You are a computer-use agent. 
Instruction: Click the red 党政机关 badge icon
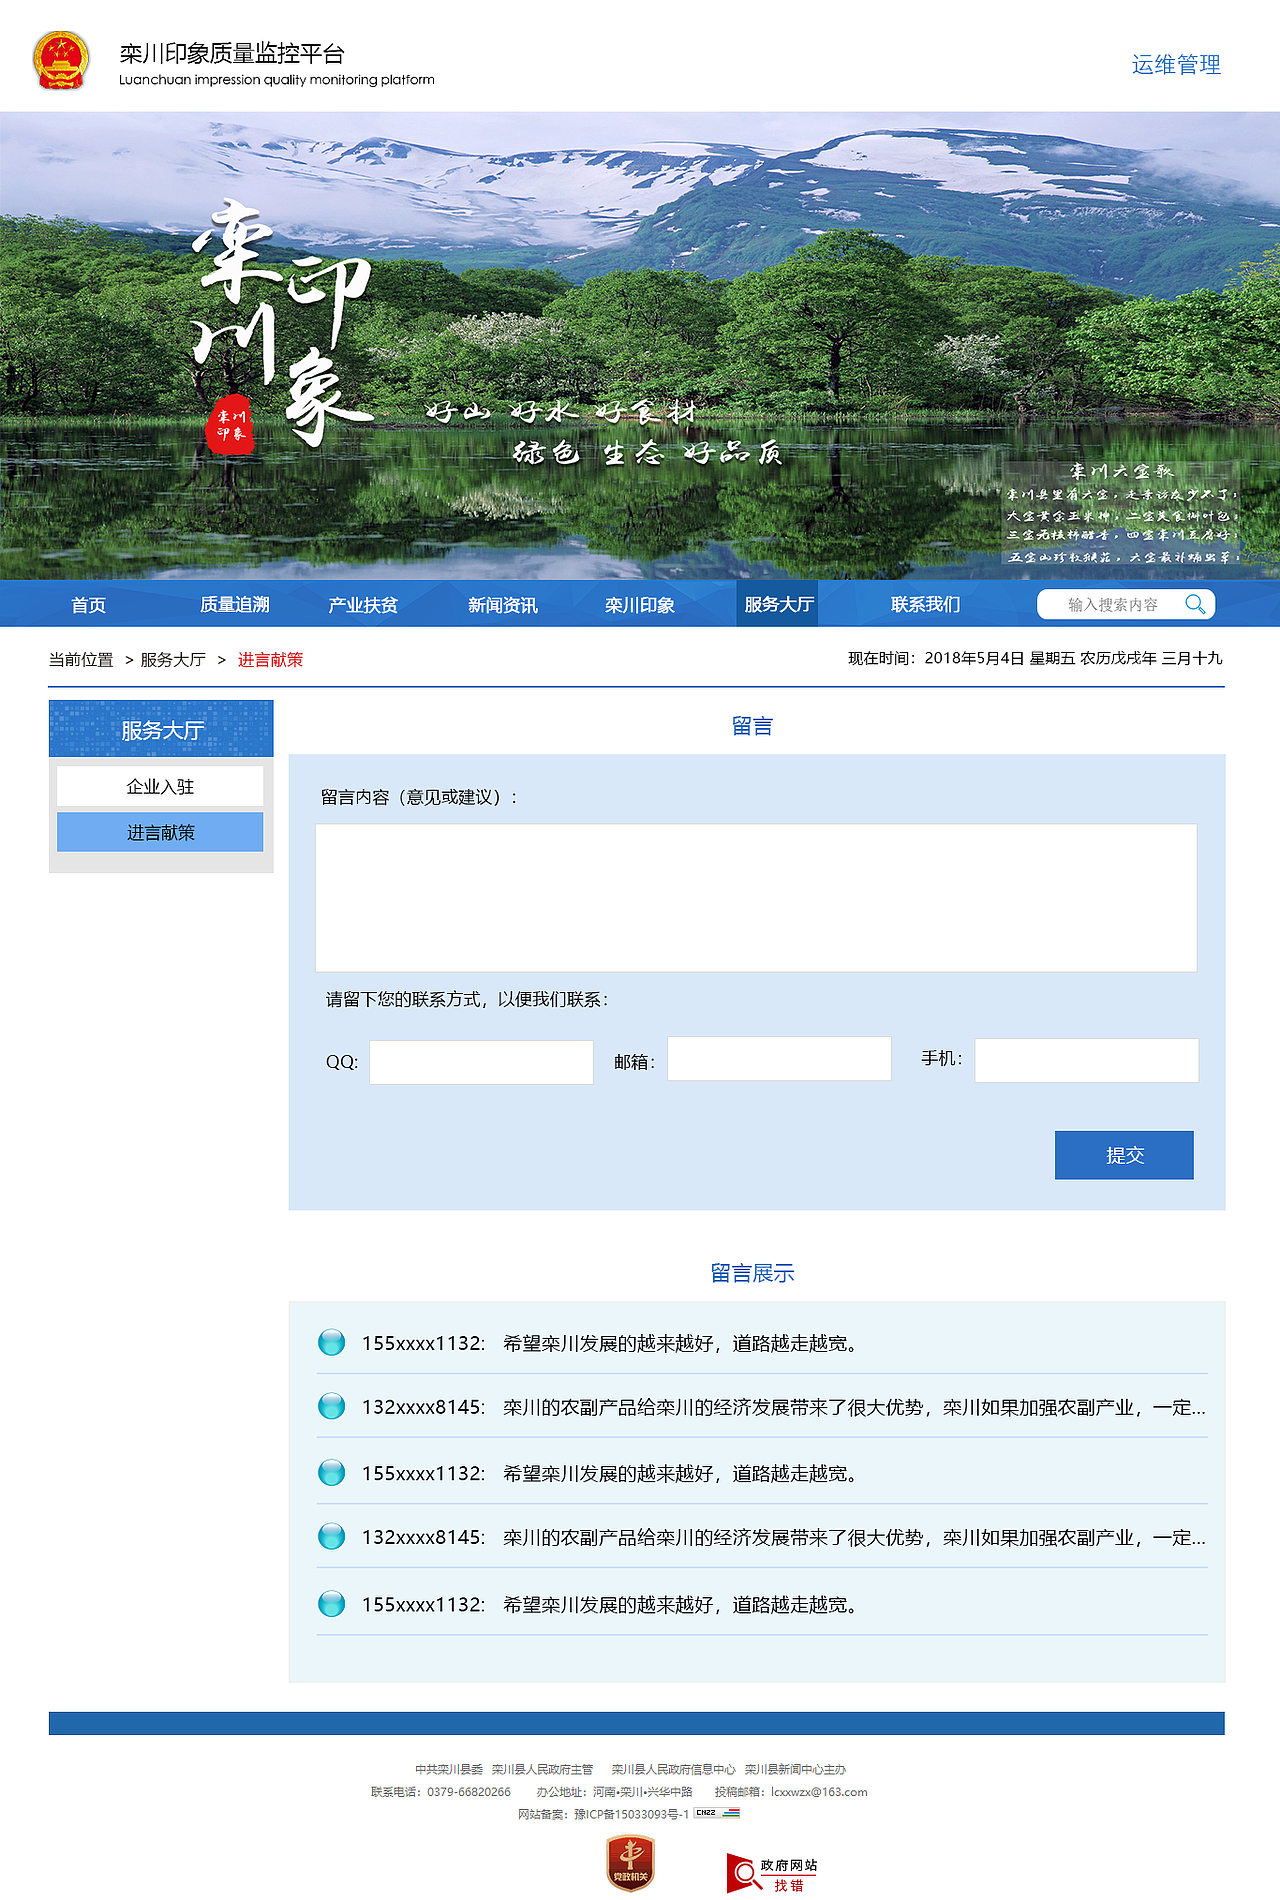(630, 1863)
